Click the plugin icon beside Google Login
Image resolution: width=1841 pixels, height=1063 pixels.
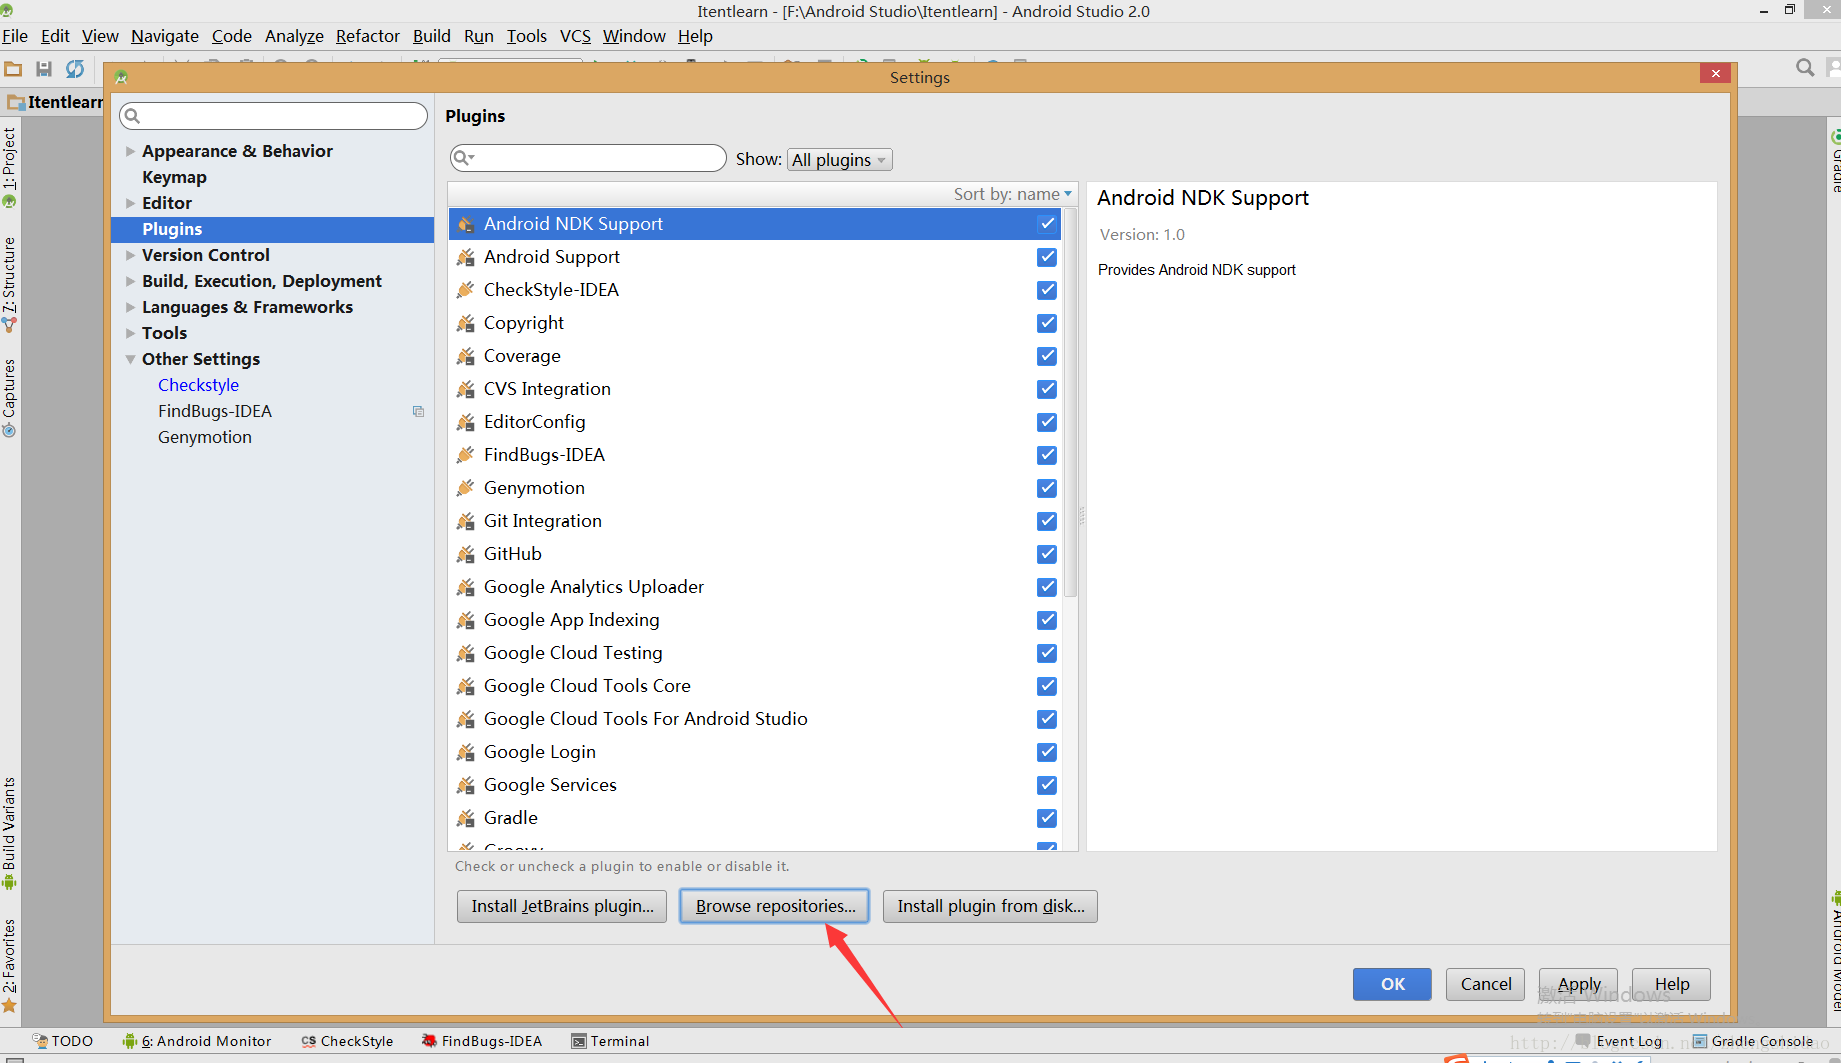pos(465,752)
